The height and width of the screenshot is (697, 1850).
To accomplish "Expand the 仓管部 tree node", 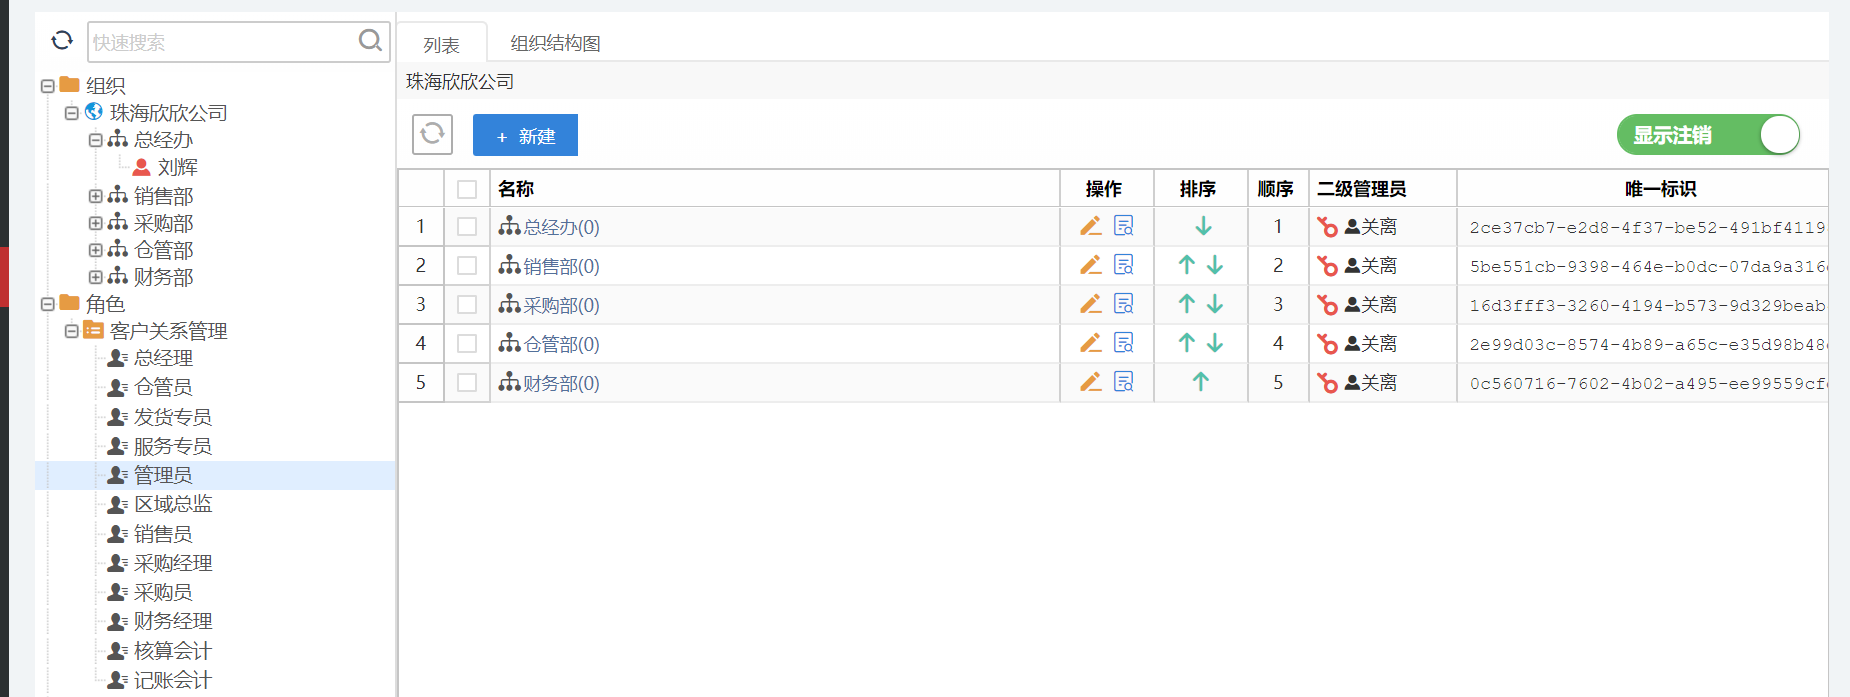I will tap(95, 250).
